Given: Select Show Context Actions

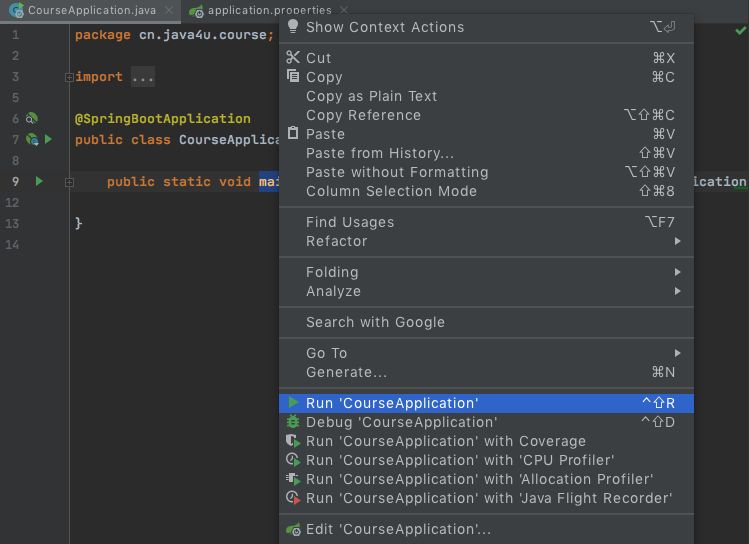Looking at the screenshot, I should coord(385,27).
